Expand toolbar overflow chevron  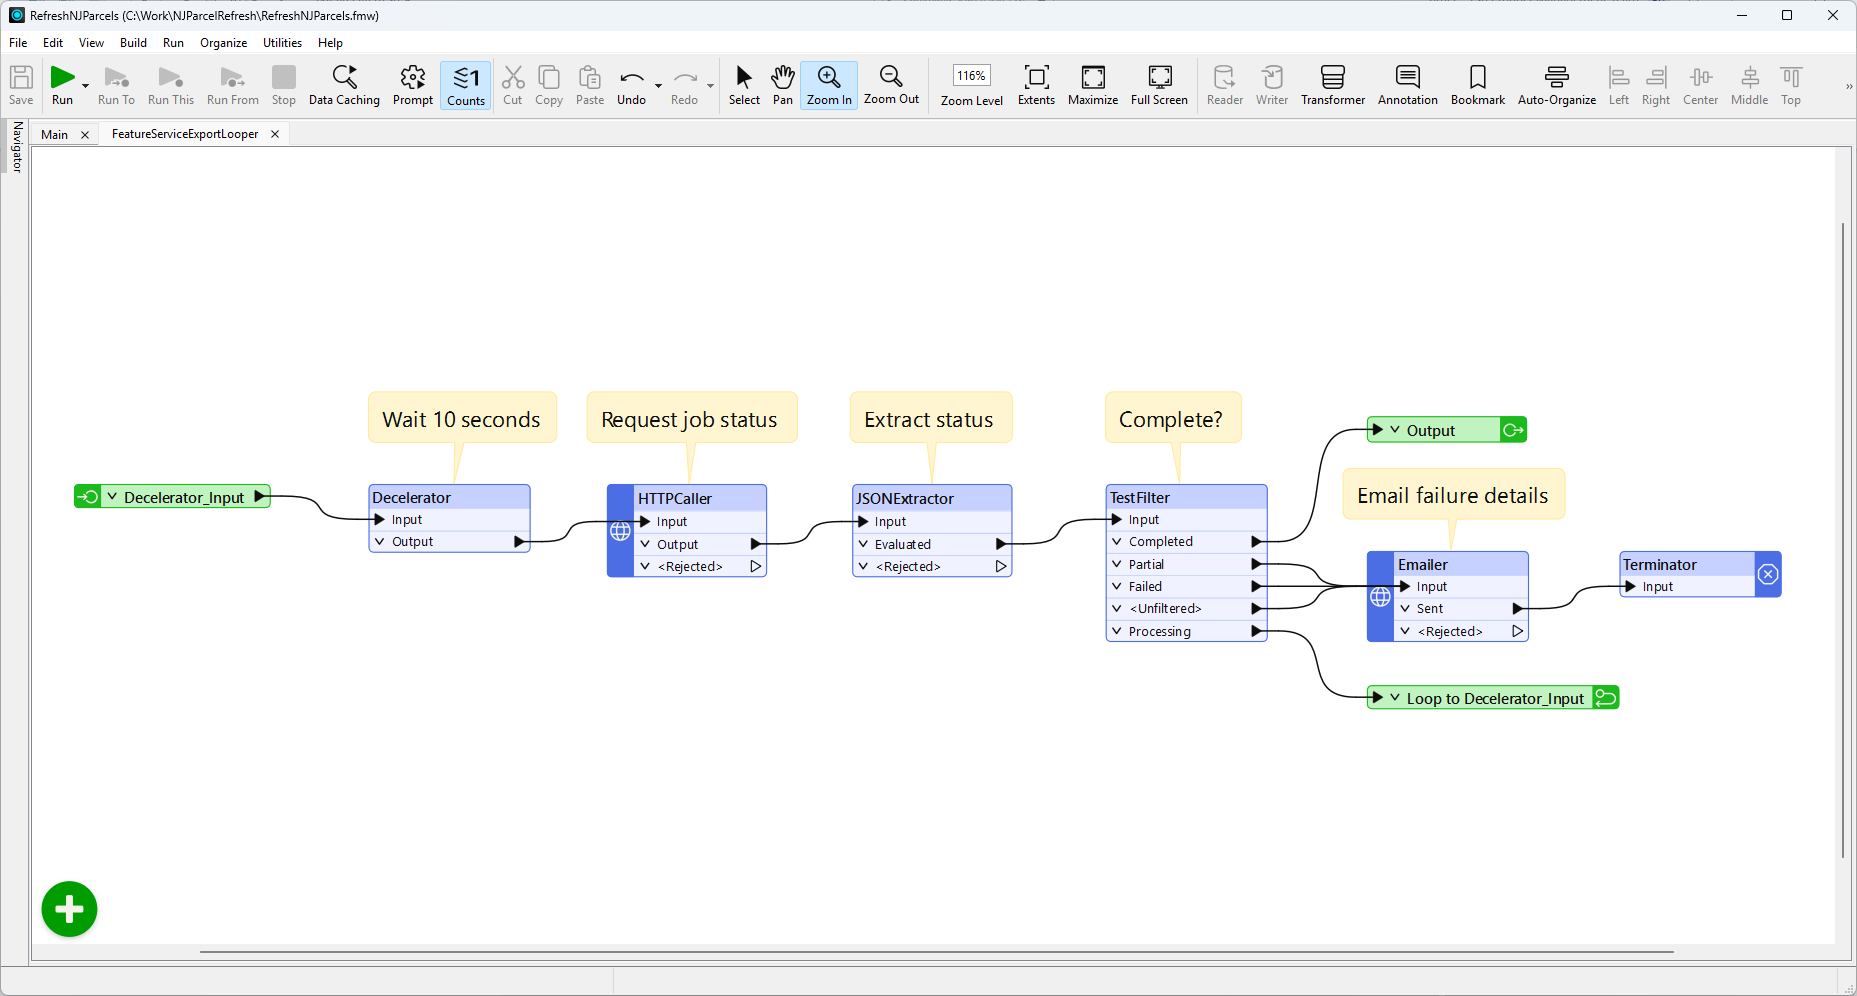(1849, 86)
